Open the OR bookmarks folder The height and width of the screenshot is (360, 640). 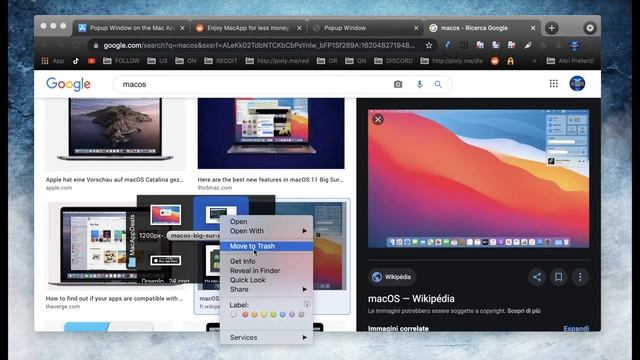(x=327, y=61)
